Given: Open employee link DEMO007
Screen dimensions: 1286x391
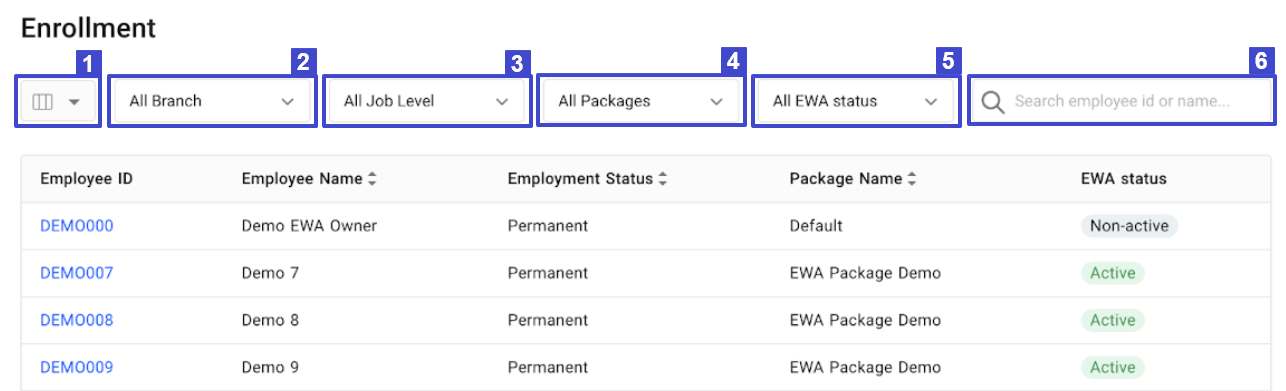Looking at the screenshot, I should click(77, 273).
